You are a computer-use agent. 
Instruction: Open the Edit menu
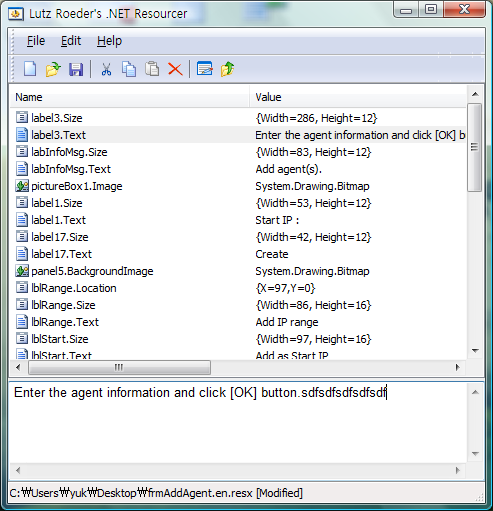(x=71, y=41)
